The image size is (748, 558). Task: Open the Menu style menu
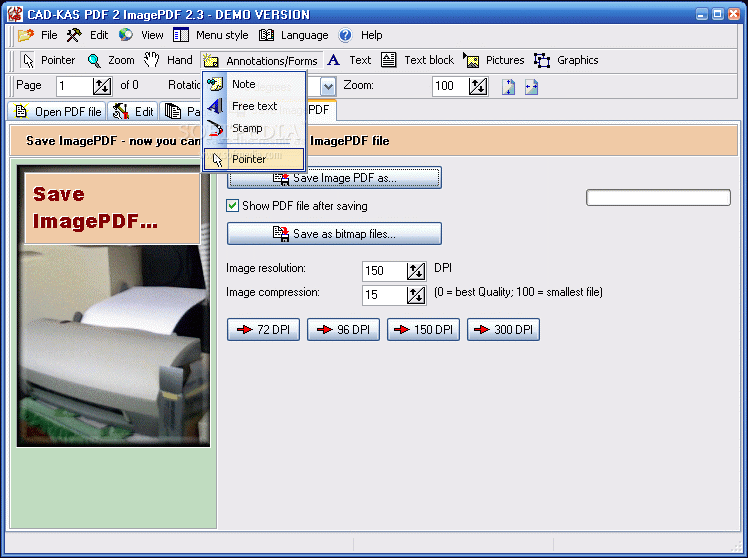point(222,35)
